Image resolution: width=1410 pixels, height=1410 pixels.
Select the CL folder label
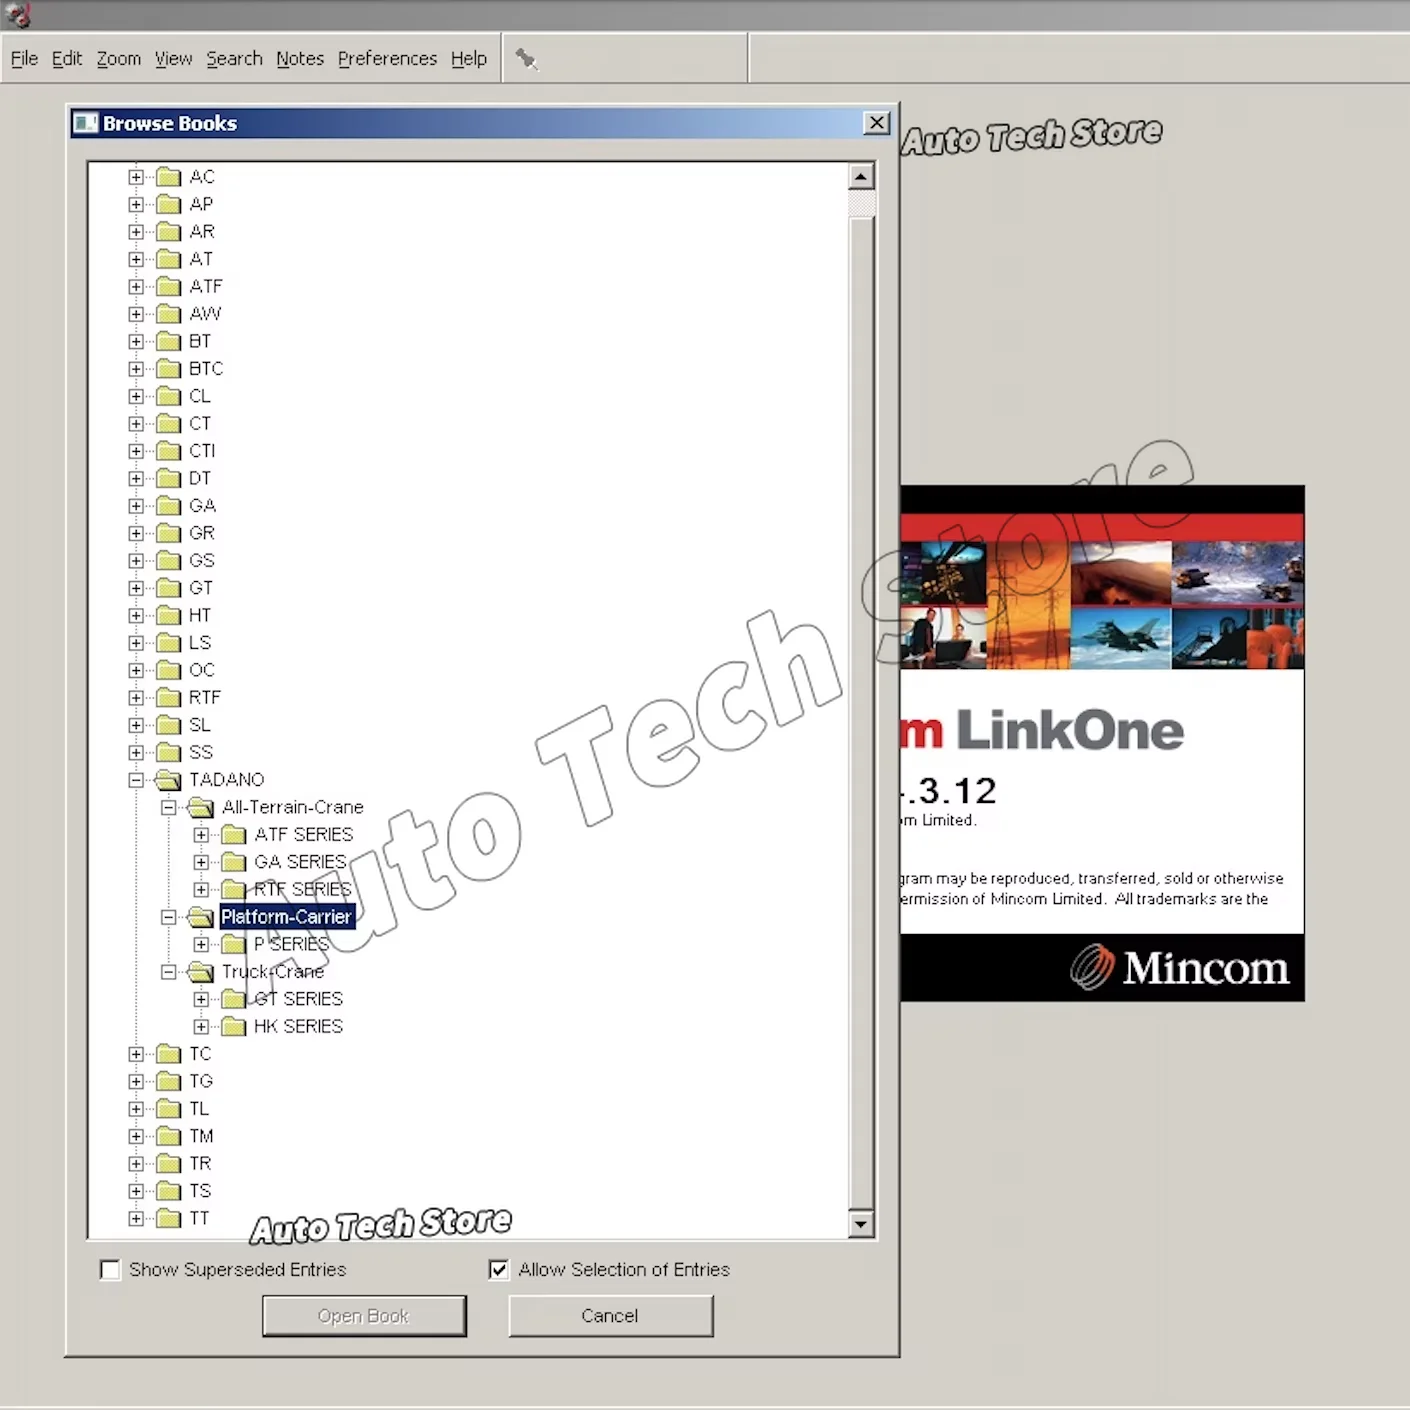point(200,397)
